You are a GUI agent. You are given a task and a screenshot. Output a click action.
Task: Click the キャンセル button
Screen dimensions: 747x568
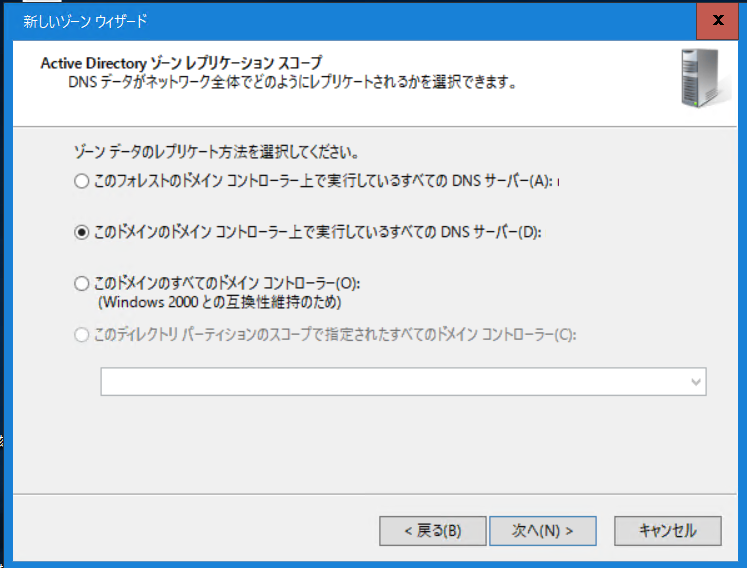[x=667, y=531]
